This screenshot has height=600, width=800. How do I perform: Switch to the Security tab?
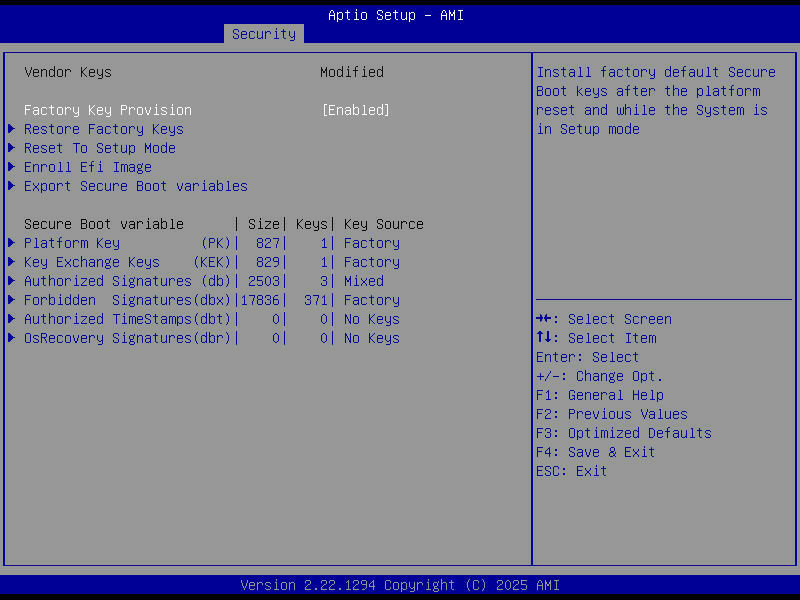(x=263, y=33)
